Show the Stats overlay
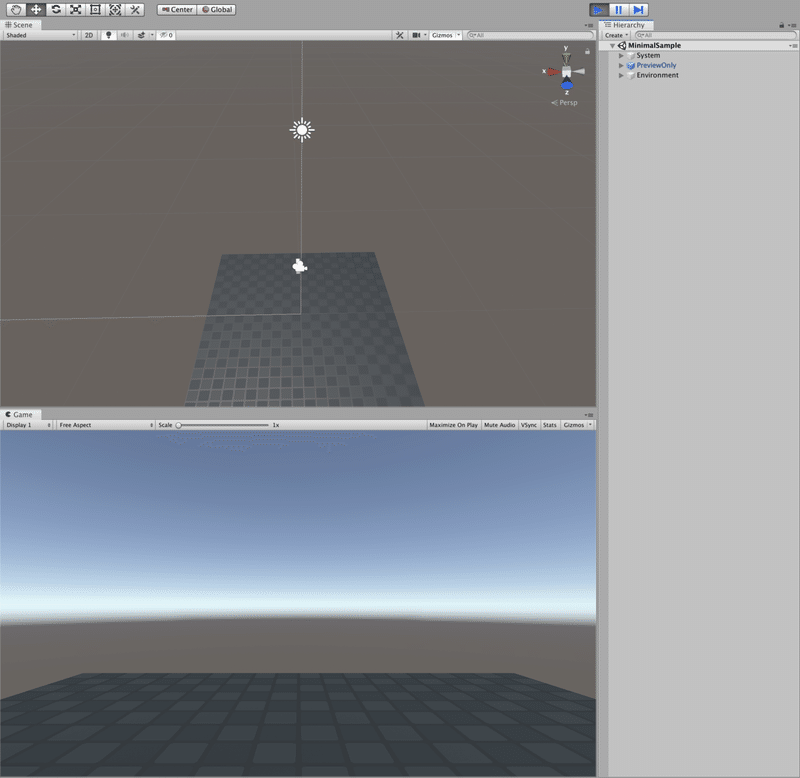This screenshot has width=800, height=778. point(549,425)
